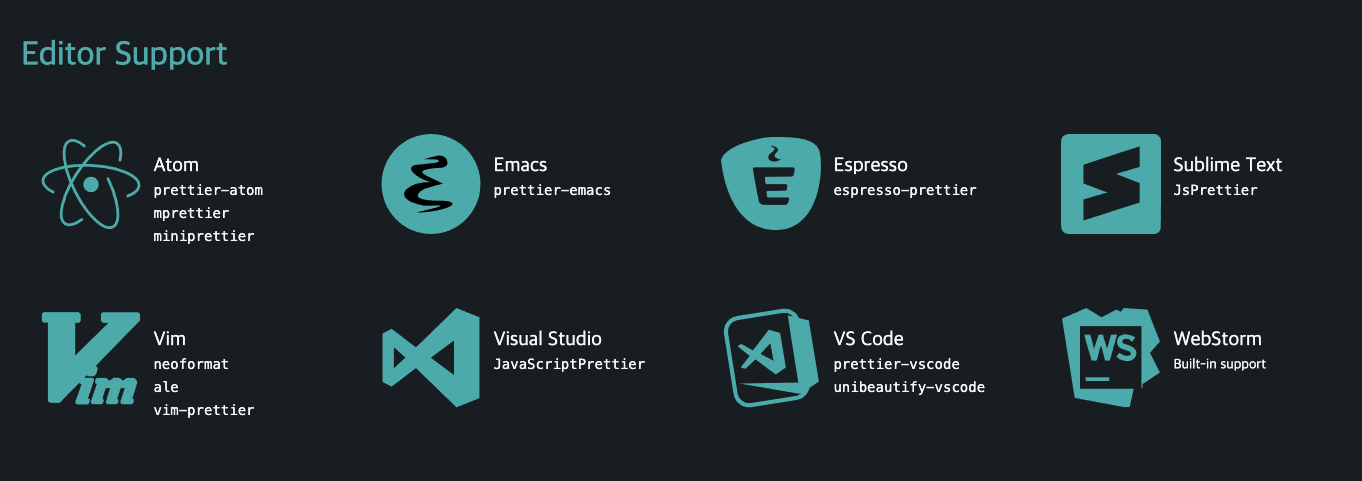Click the WebStorm editor name
Screen dimensions: 1362x481
(x=1217, y=339)
